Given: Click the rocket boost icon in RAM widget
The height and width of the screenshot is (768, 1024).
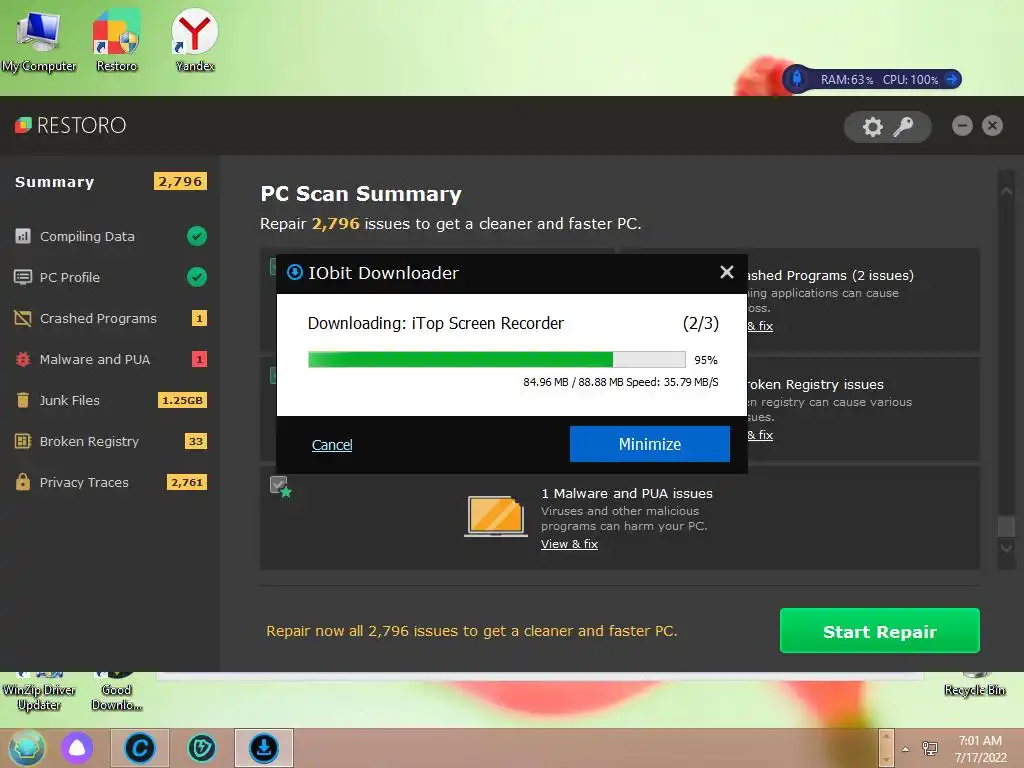Looking at the screenshot, I should 797,80.
